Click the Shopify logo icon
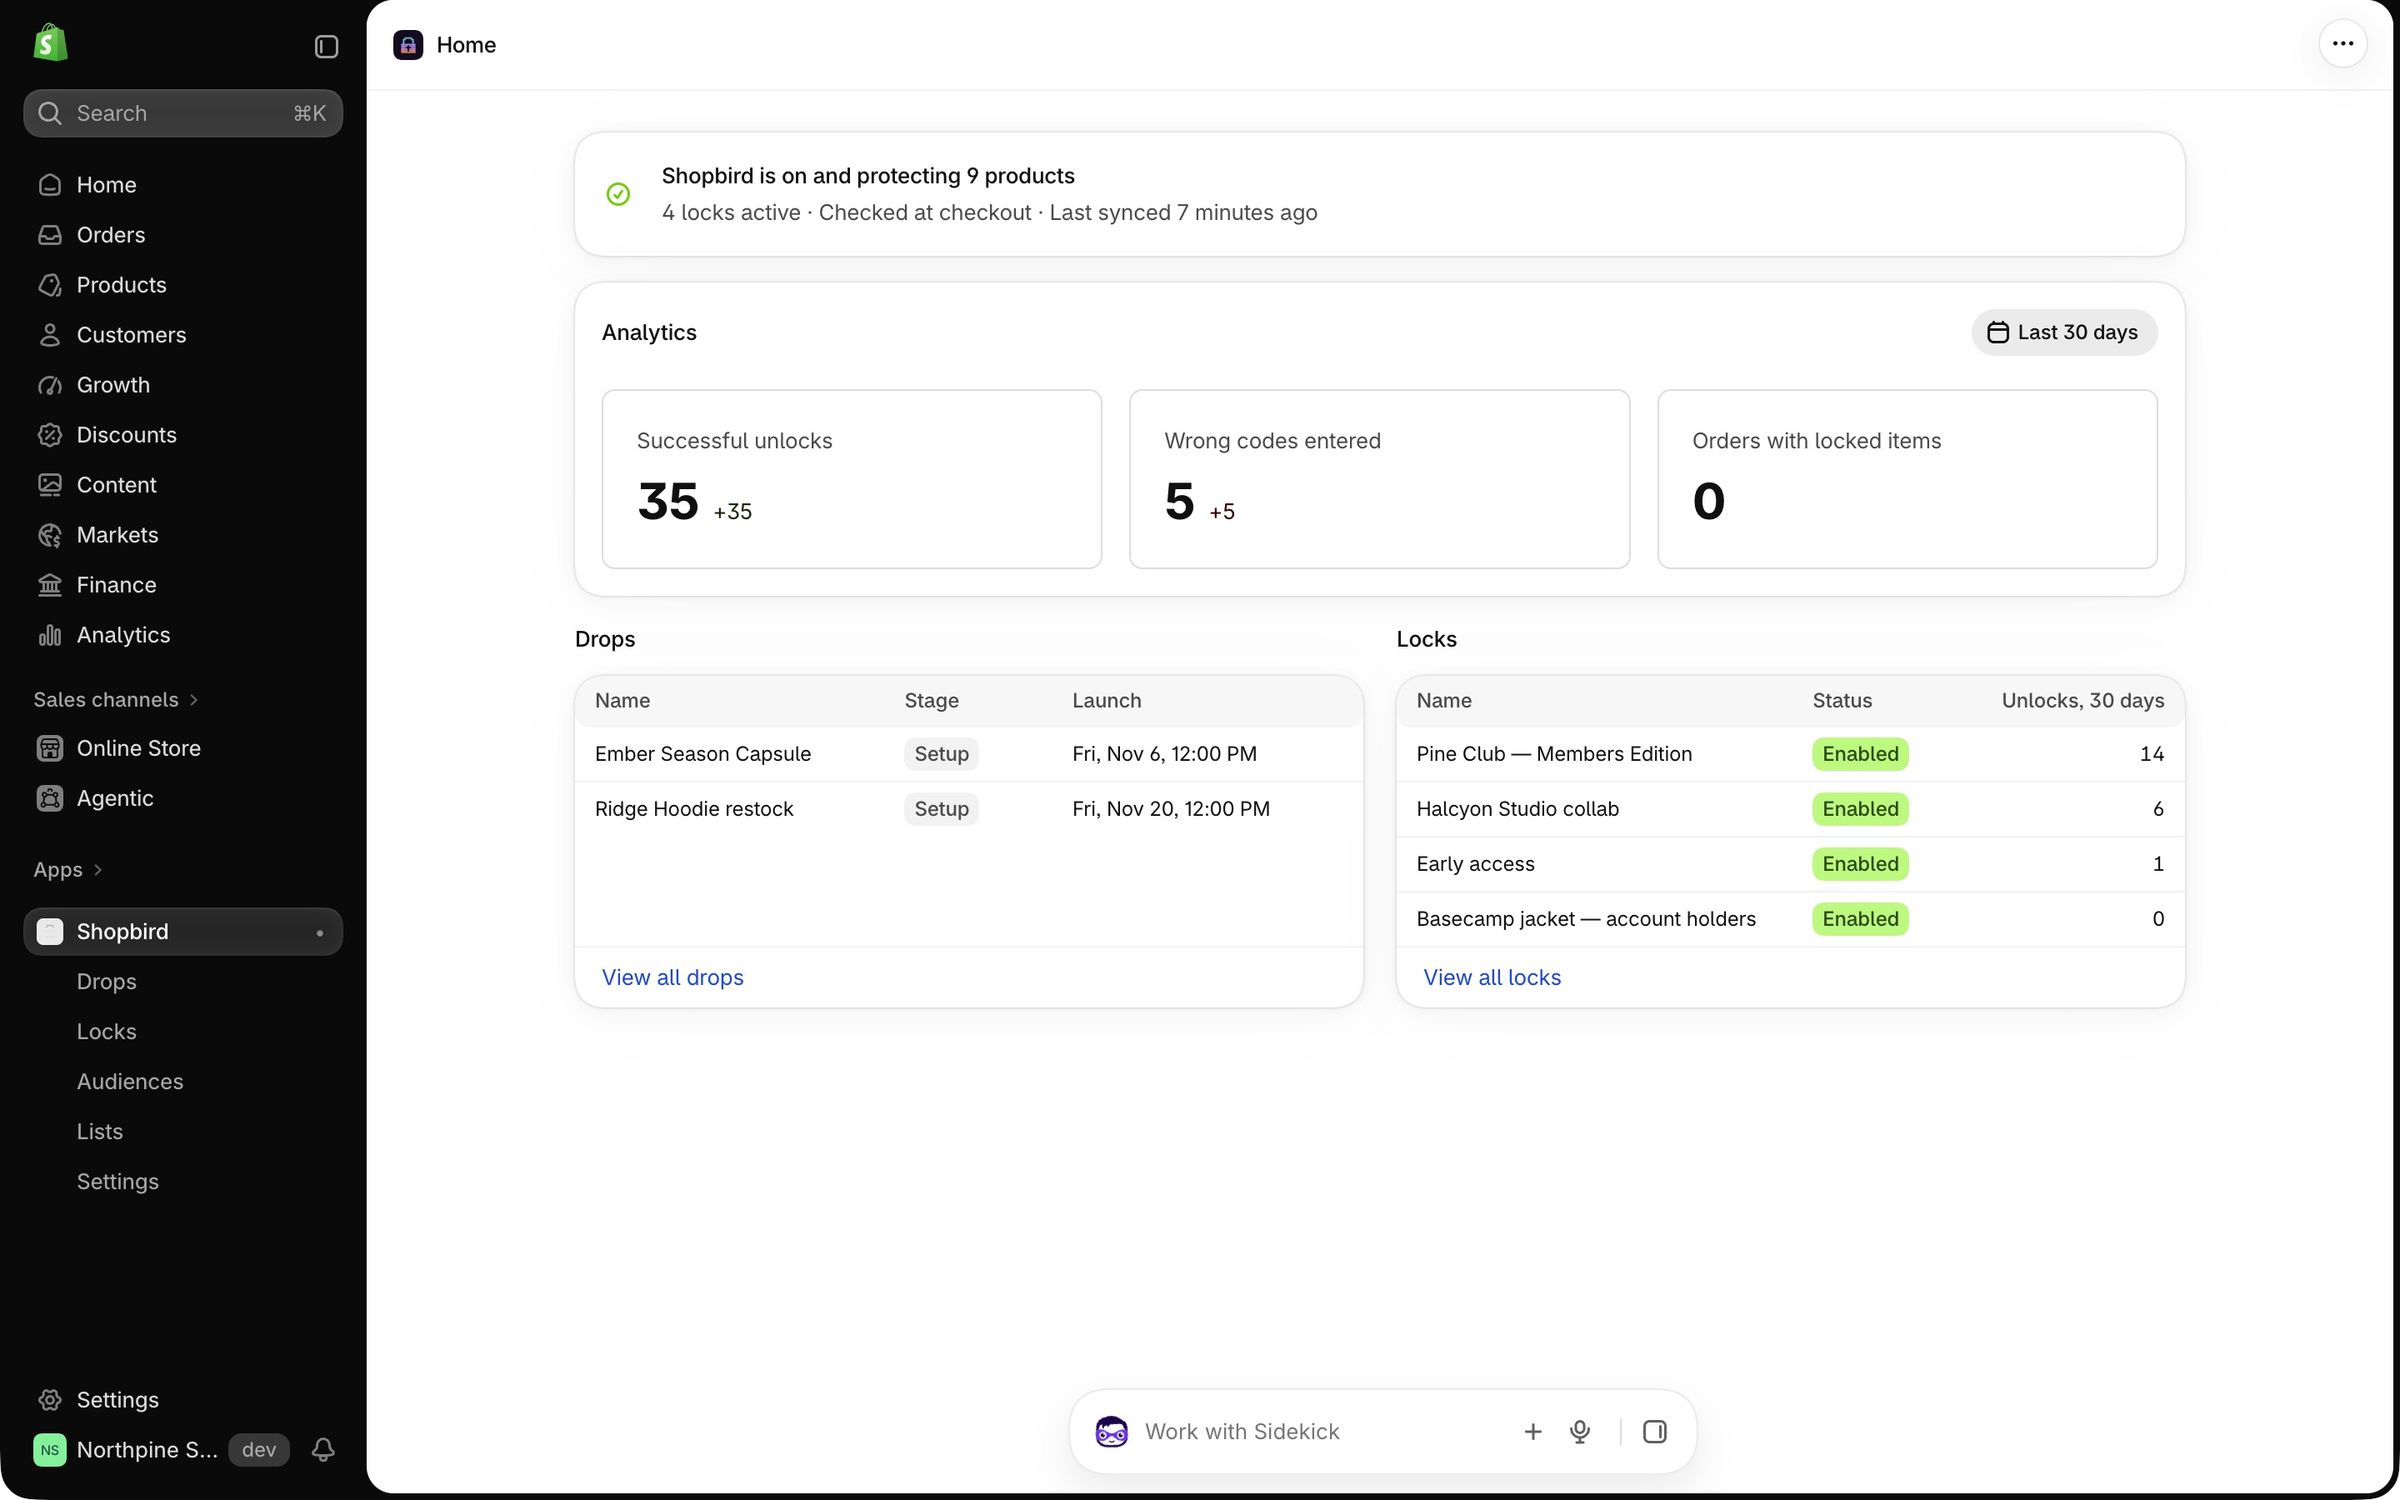The height and width of the screenshot is (1500, 2400). click(x=50, y=43)
